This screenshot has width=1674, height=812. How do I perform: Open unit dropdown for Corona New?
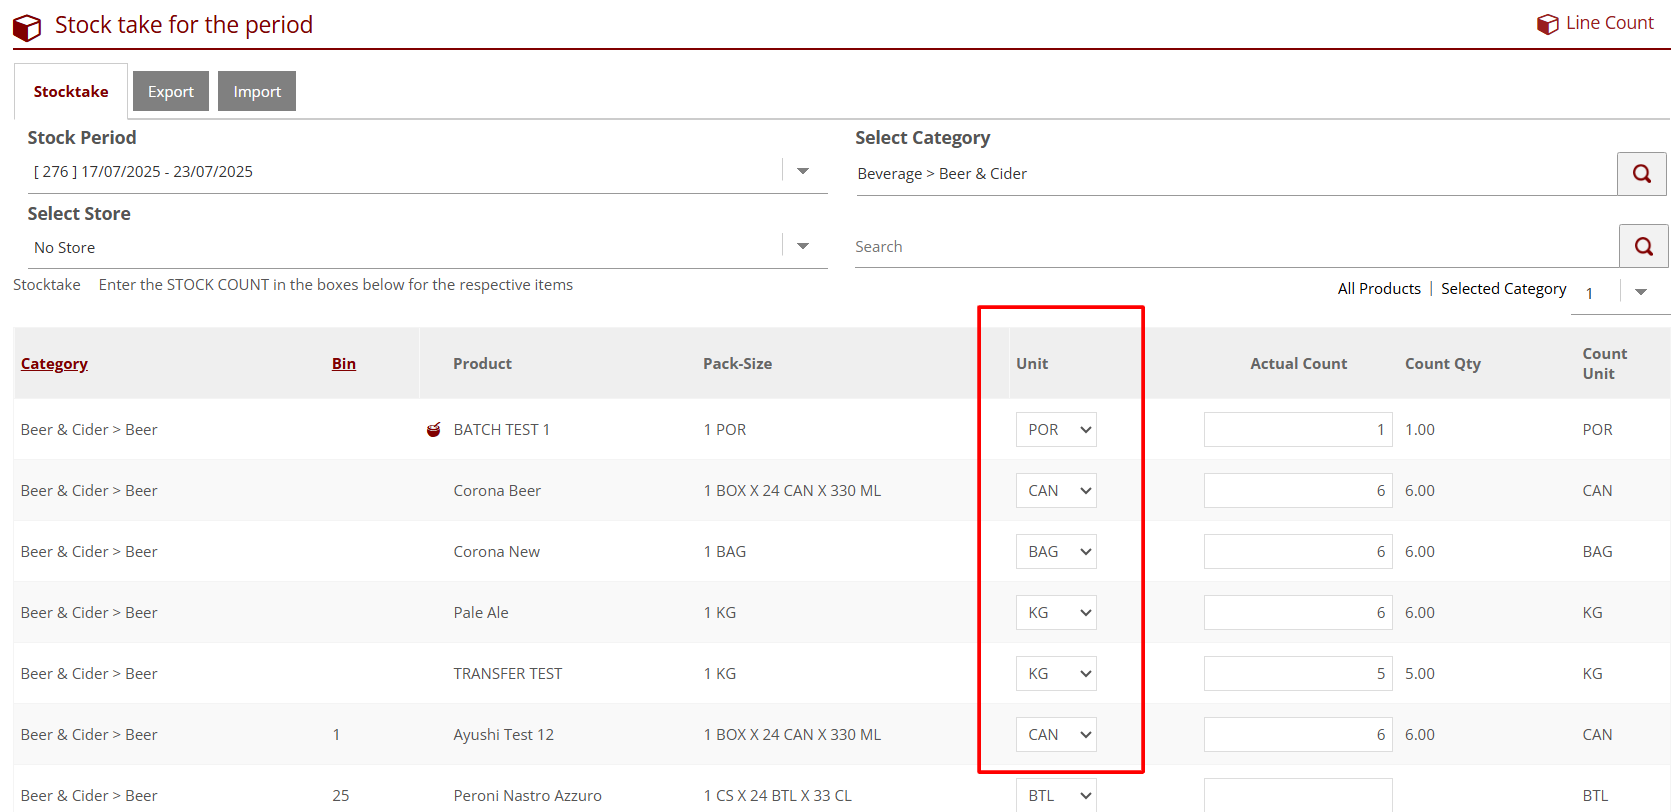pyautogui.click(x=1055, y=552)
